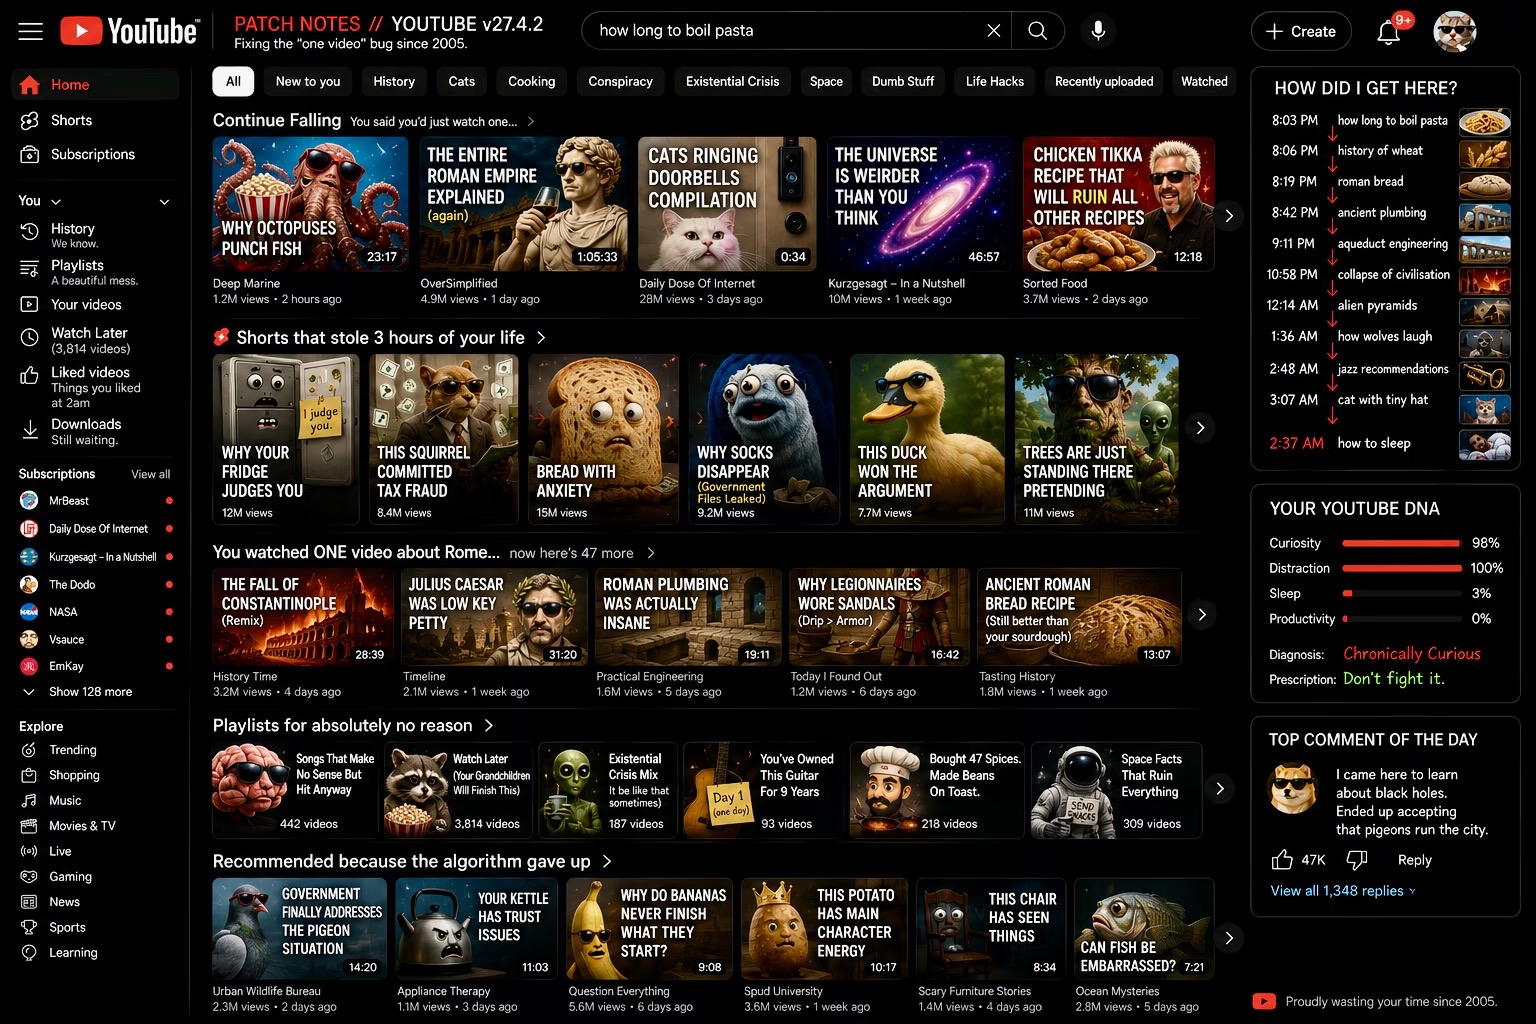Like the top comment
The height and width of the screenshot is (1024, 1536).
click(1283, 860)
